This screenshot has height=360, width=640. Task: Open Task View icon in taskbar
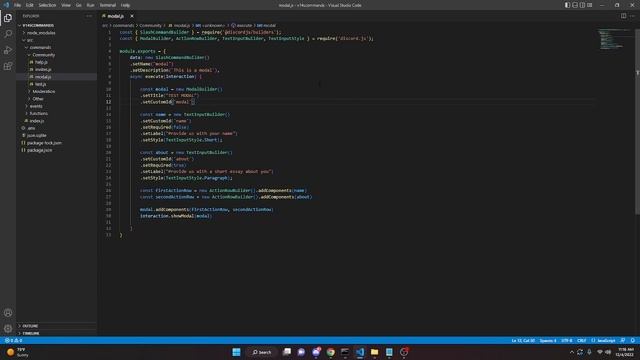[287, 352]
